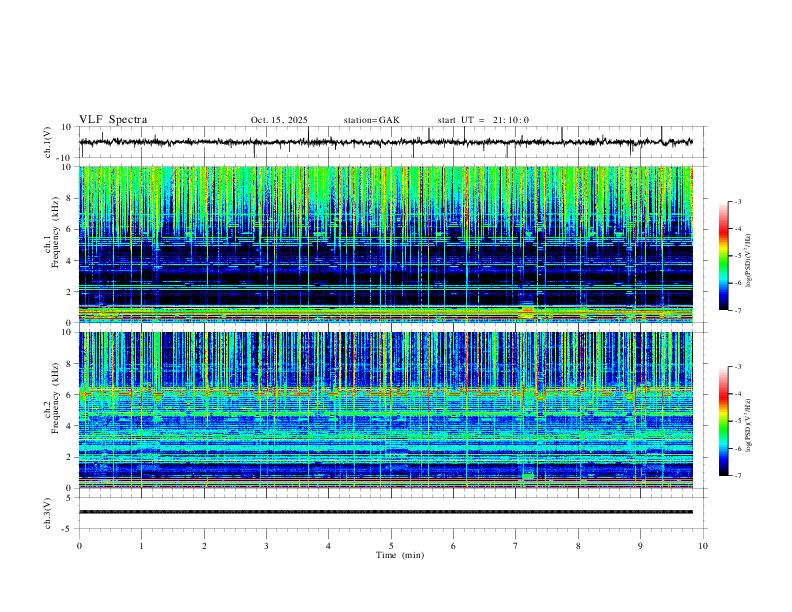Image resolution: width=792 pixels, height=612 pixels.
Task: Click the ch.1 spectrogram color bar
Action: [x=723, y=256]
